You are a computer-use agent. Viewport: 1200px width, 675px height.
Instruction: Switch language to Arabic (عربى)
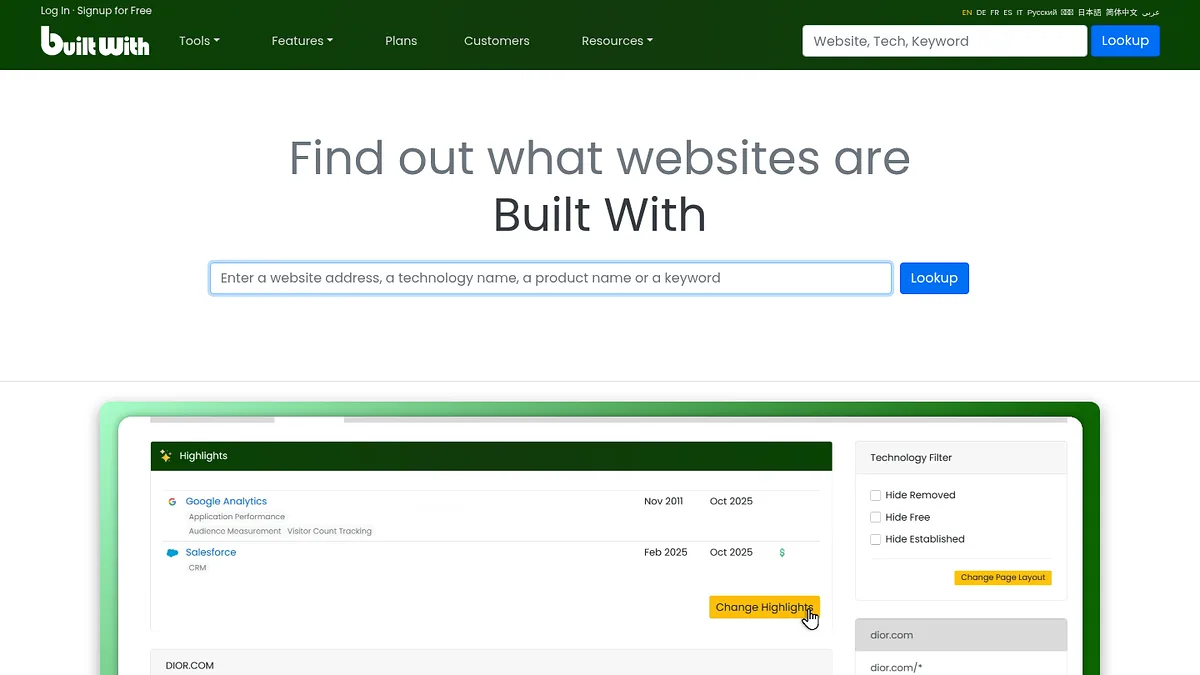click(1151, 13)
